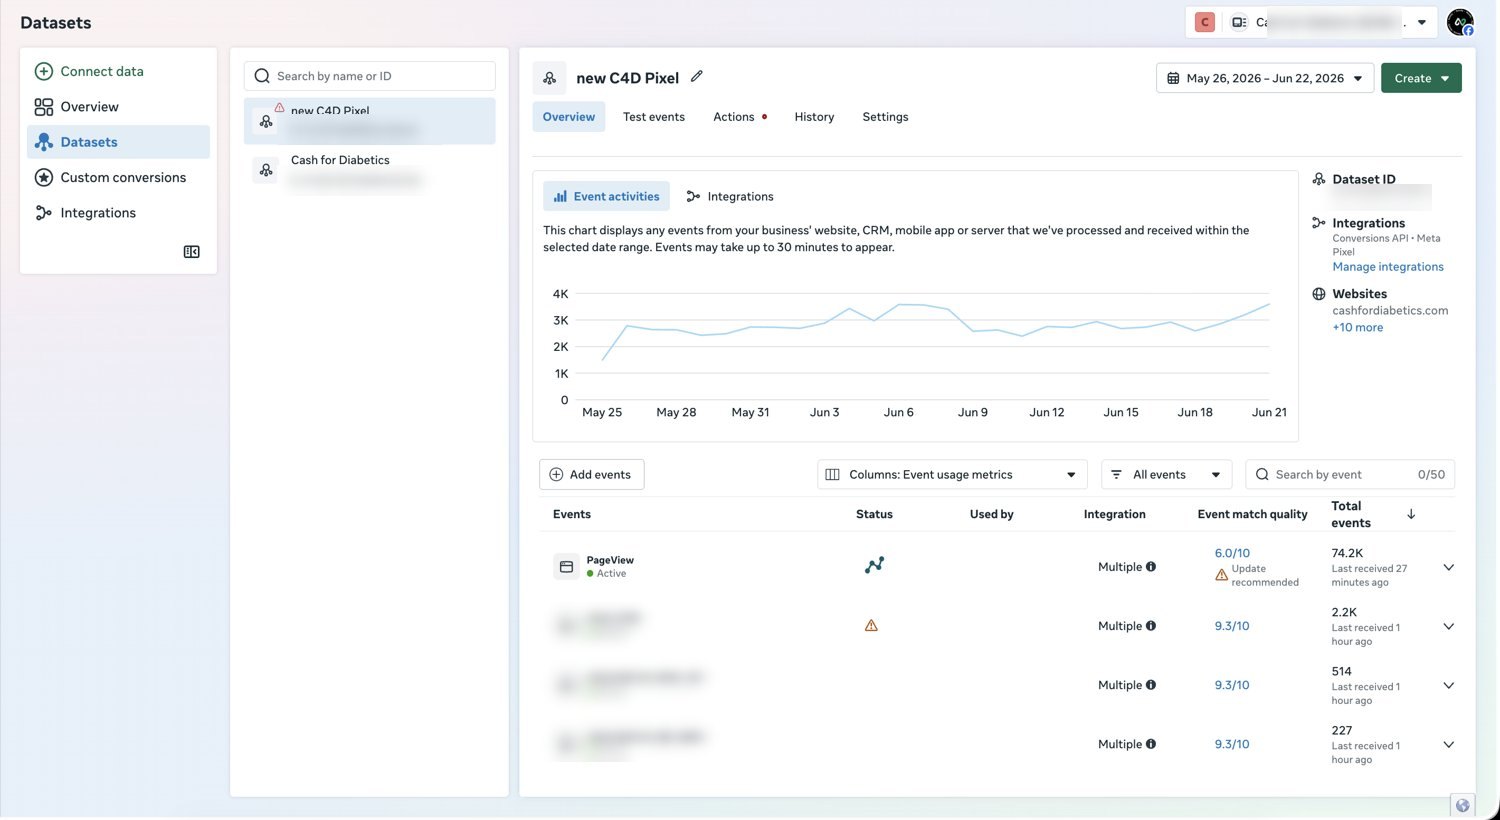The height and width of the screenshot is (820, 1500).
Task: Click the PageView event icon
Action: pos(566,567)
